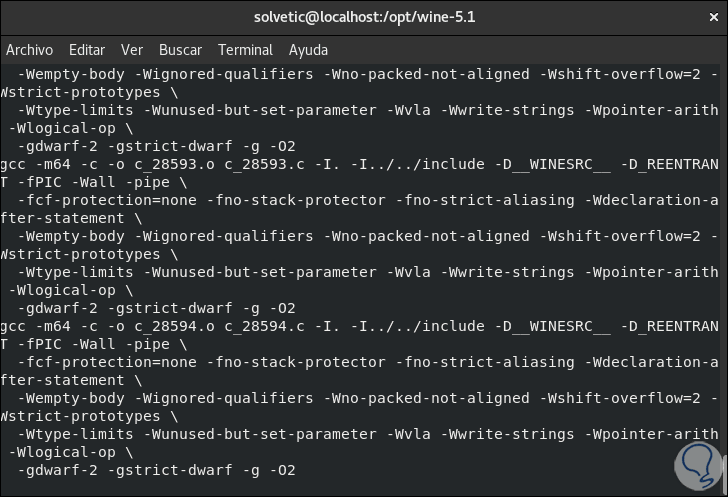
Task: Open the Ayuda help menu
Action: pyautogui.click(x=308, y=49)
